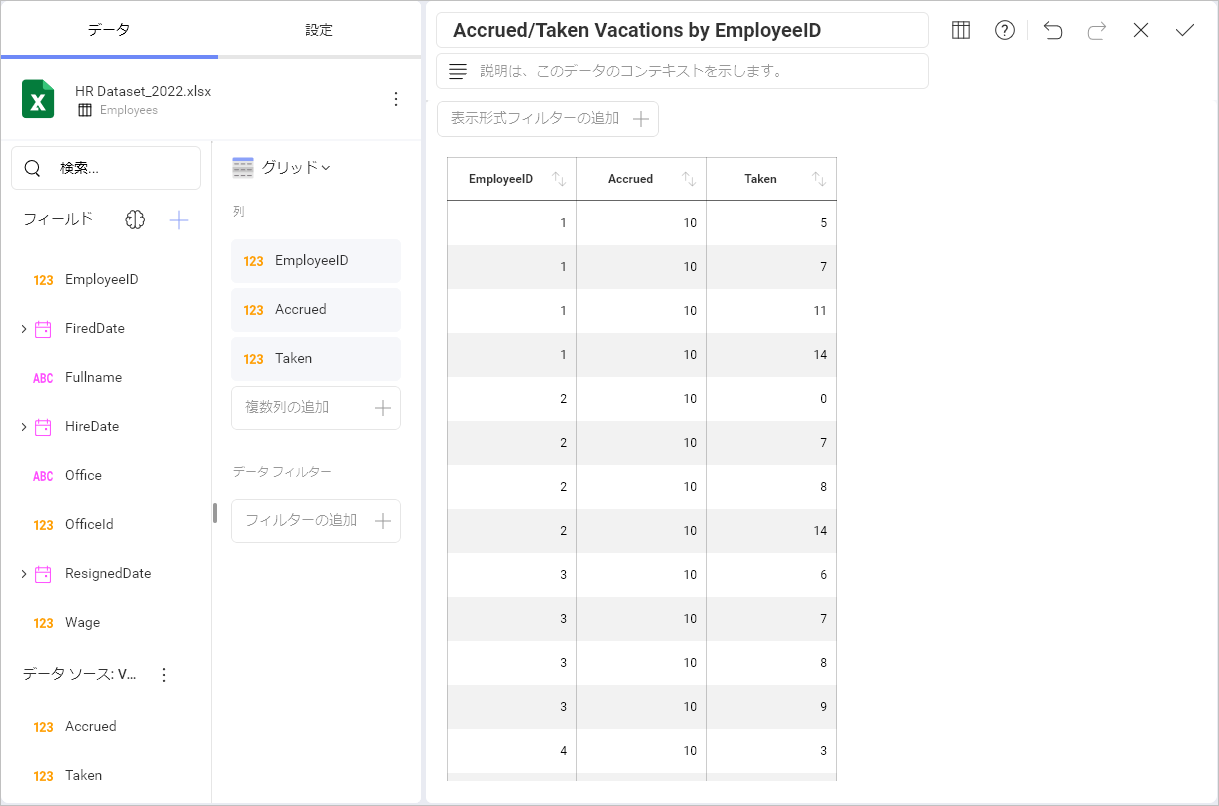This screenshot has height=806, width=1219.
Task: Open the ML/AI brain fields icon
Action: pyautogui.click(x=135, y=220)
